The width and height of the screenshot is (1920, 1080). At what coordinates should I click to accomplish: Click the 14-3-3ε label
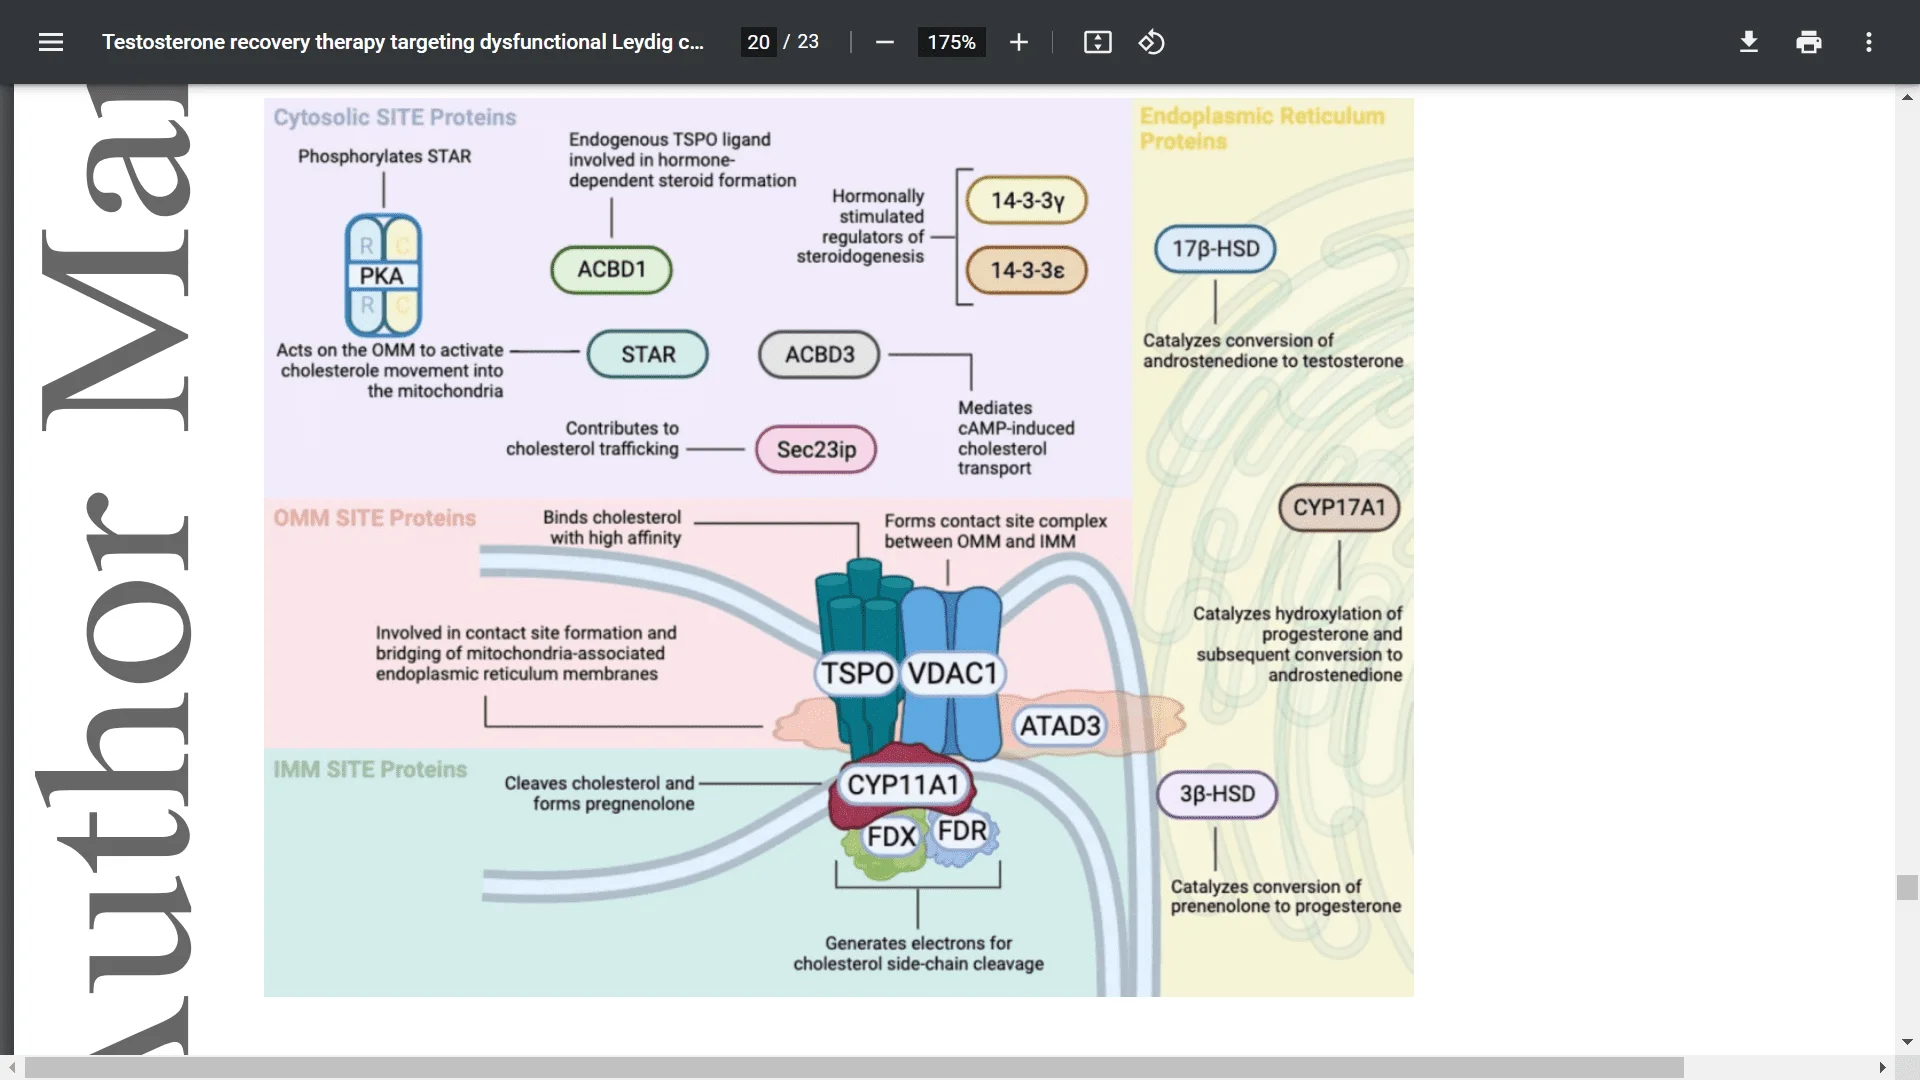1027,270
